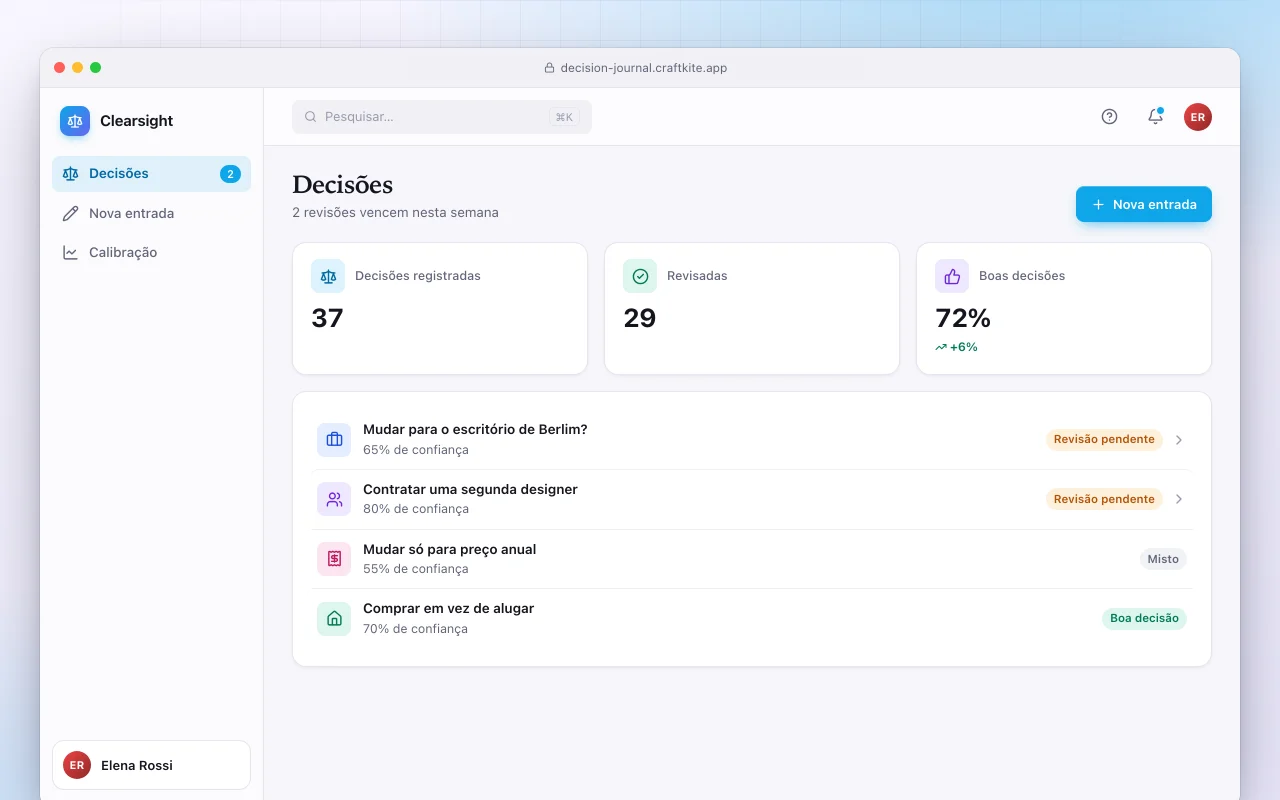The height and width of the screenshot is (800, 1280).
Task: Click the '80% de confiança' text
Action: [x=416, y=509]
